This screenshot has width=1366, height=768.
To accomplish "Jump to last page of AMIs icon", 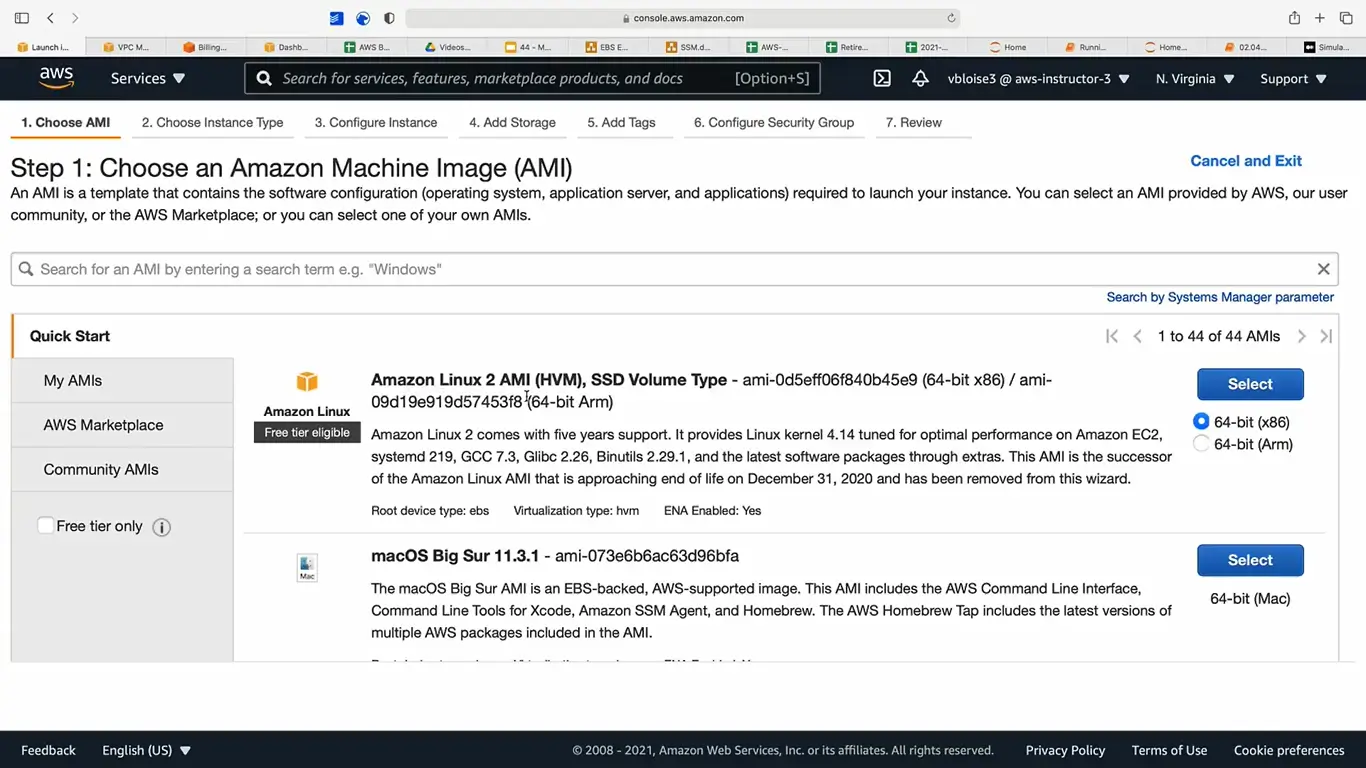I will click(x=1326, y=336).
